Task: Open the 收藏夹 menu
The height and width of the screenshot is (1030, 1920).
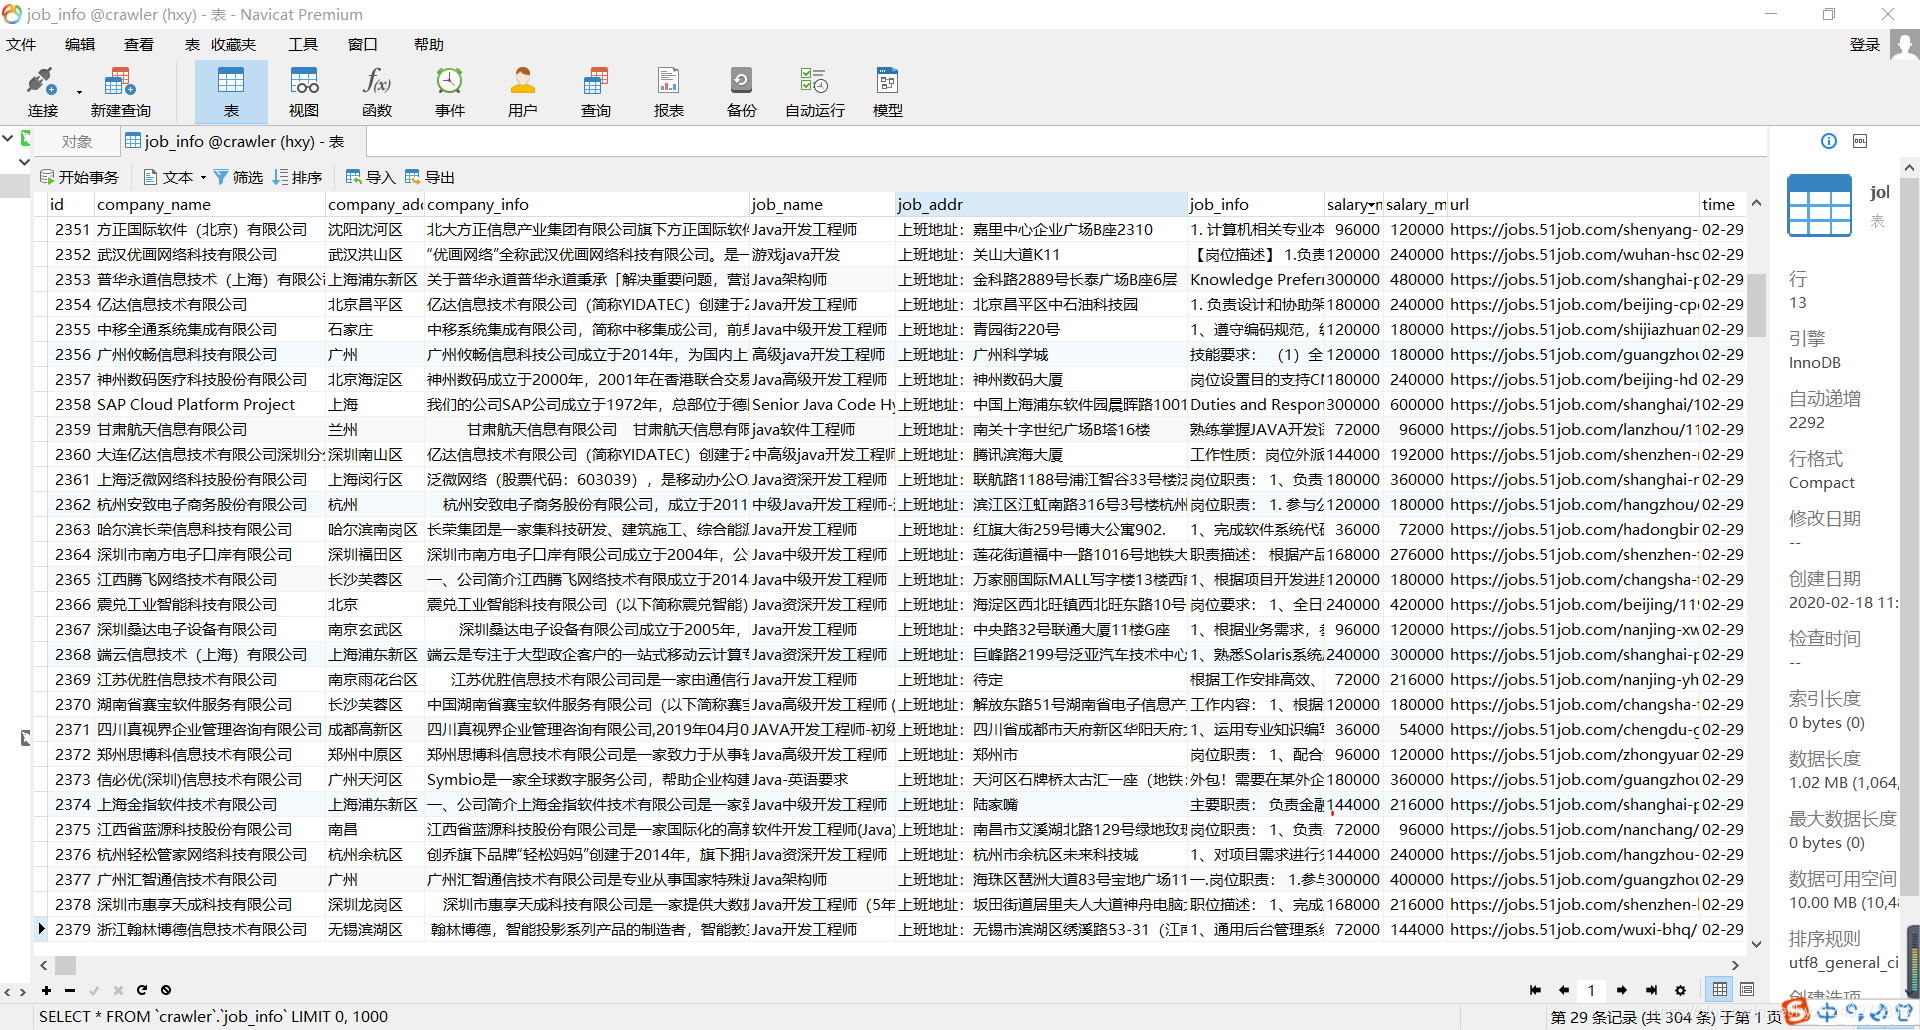Action: coord(234,44)
